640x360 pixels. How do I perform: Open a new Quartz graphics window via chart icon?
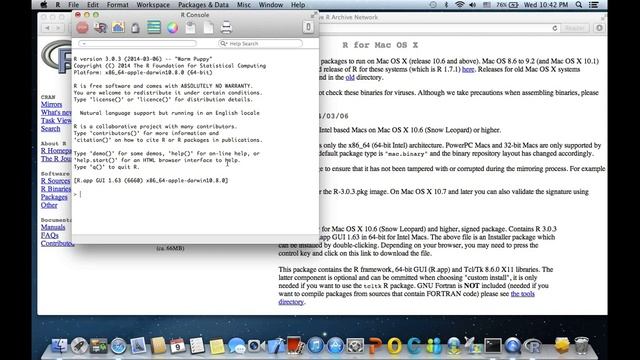click(x=118, y=27)
